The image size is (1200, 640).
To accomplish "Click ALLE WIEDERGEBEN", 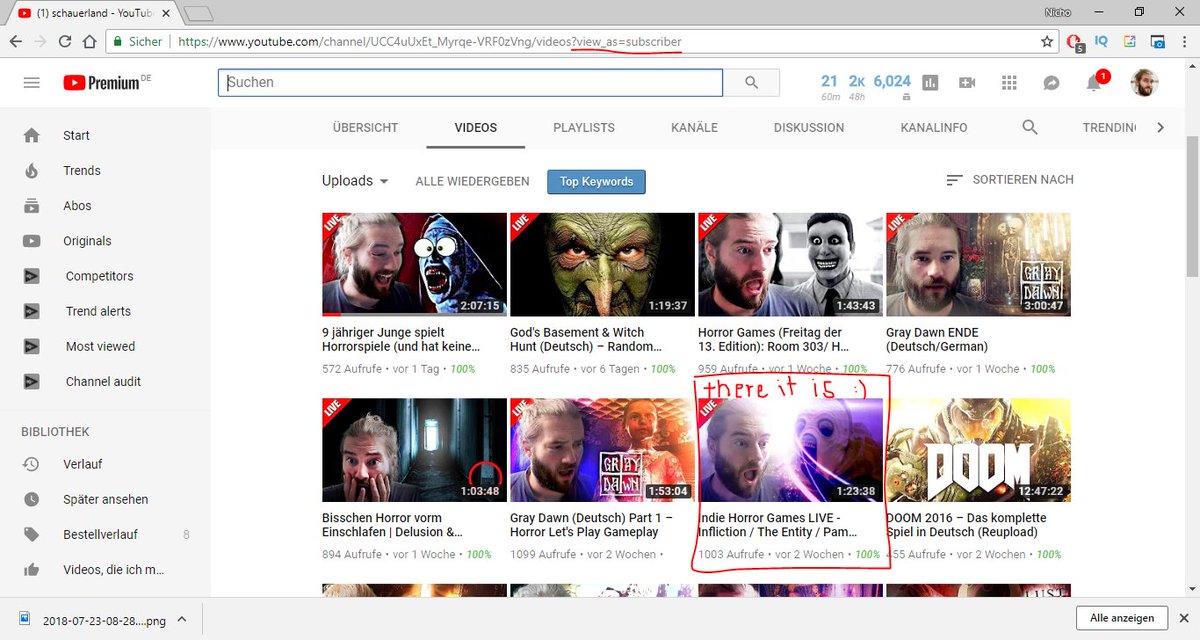I will point(472,181).
